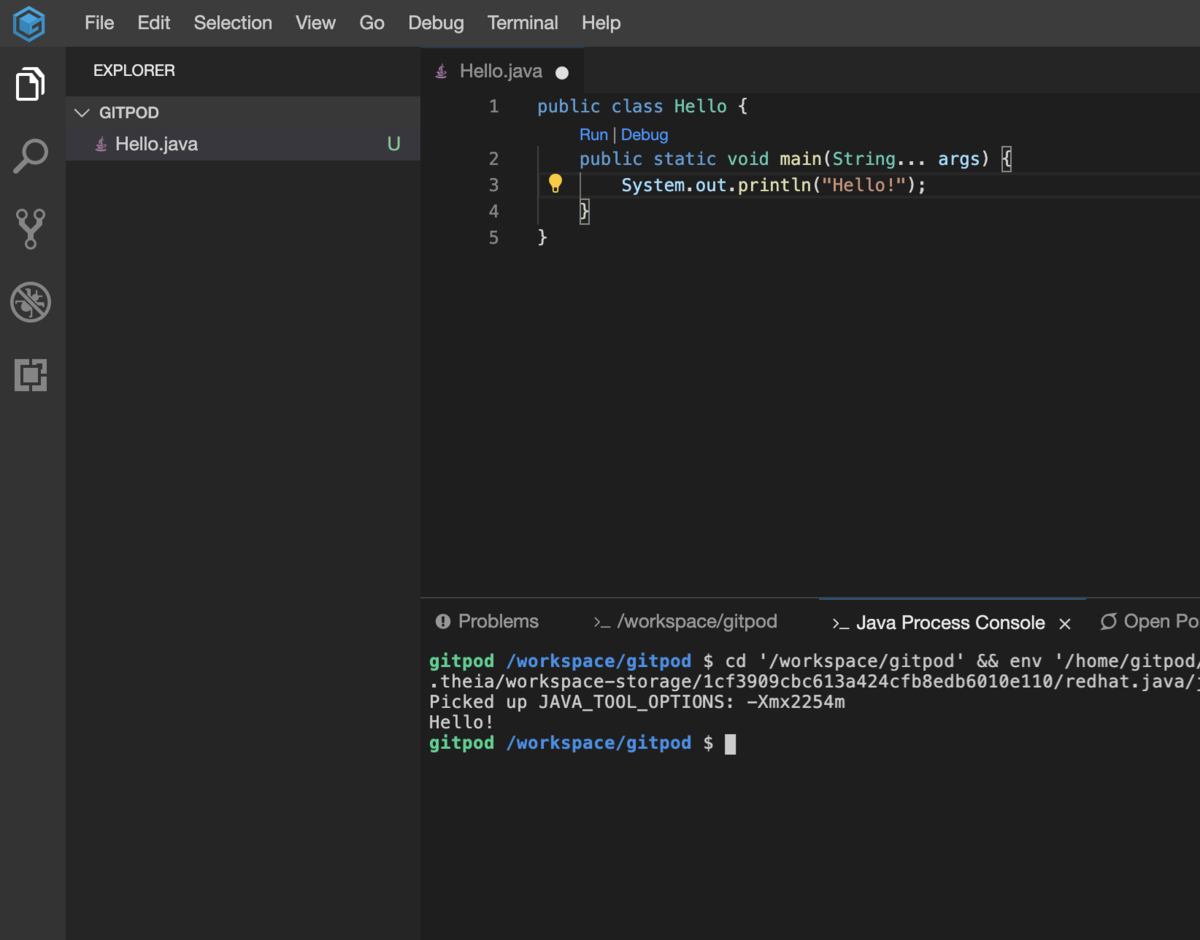
Task: Click the main method name
Action: (x=800, y=159)
